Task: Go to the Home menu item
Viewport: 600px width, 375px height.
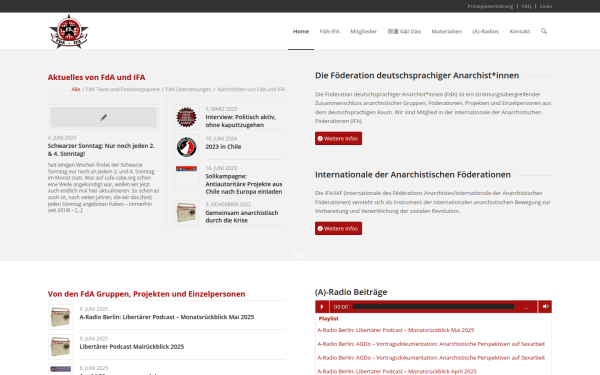Action: [x=301, y=31]
